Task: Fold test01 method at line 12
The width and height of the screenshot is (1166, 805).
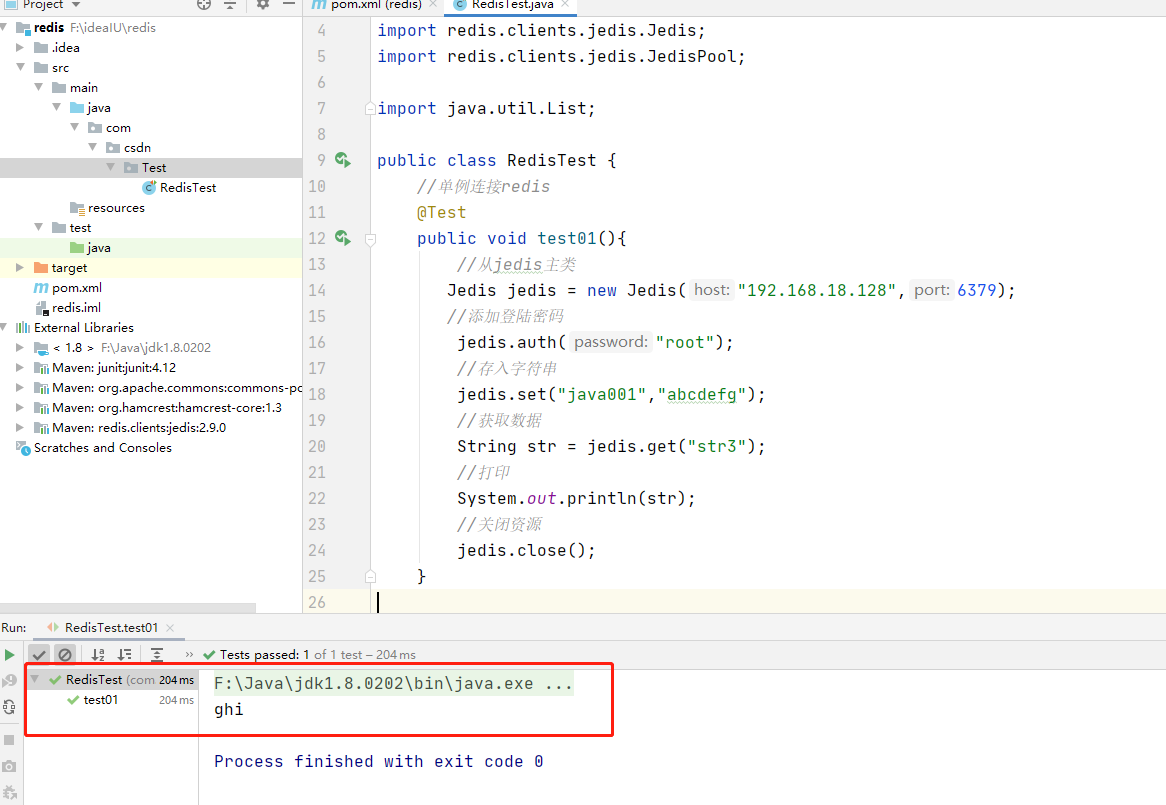Action: pos(370,239)
